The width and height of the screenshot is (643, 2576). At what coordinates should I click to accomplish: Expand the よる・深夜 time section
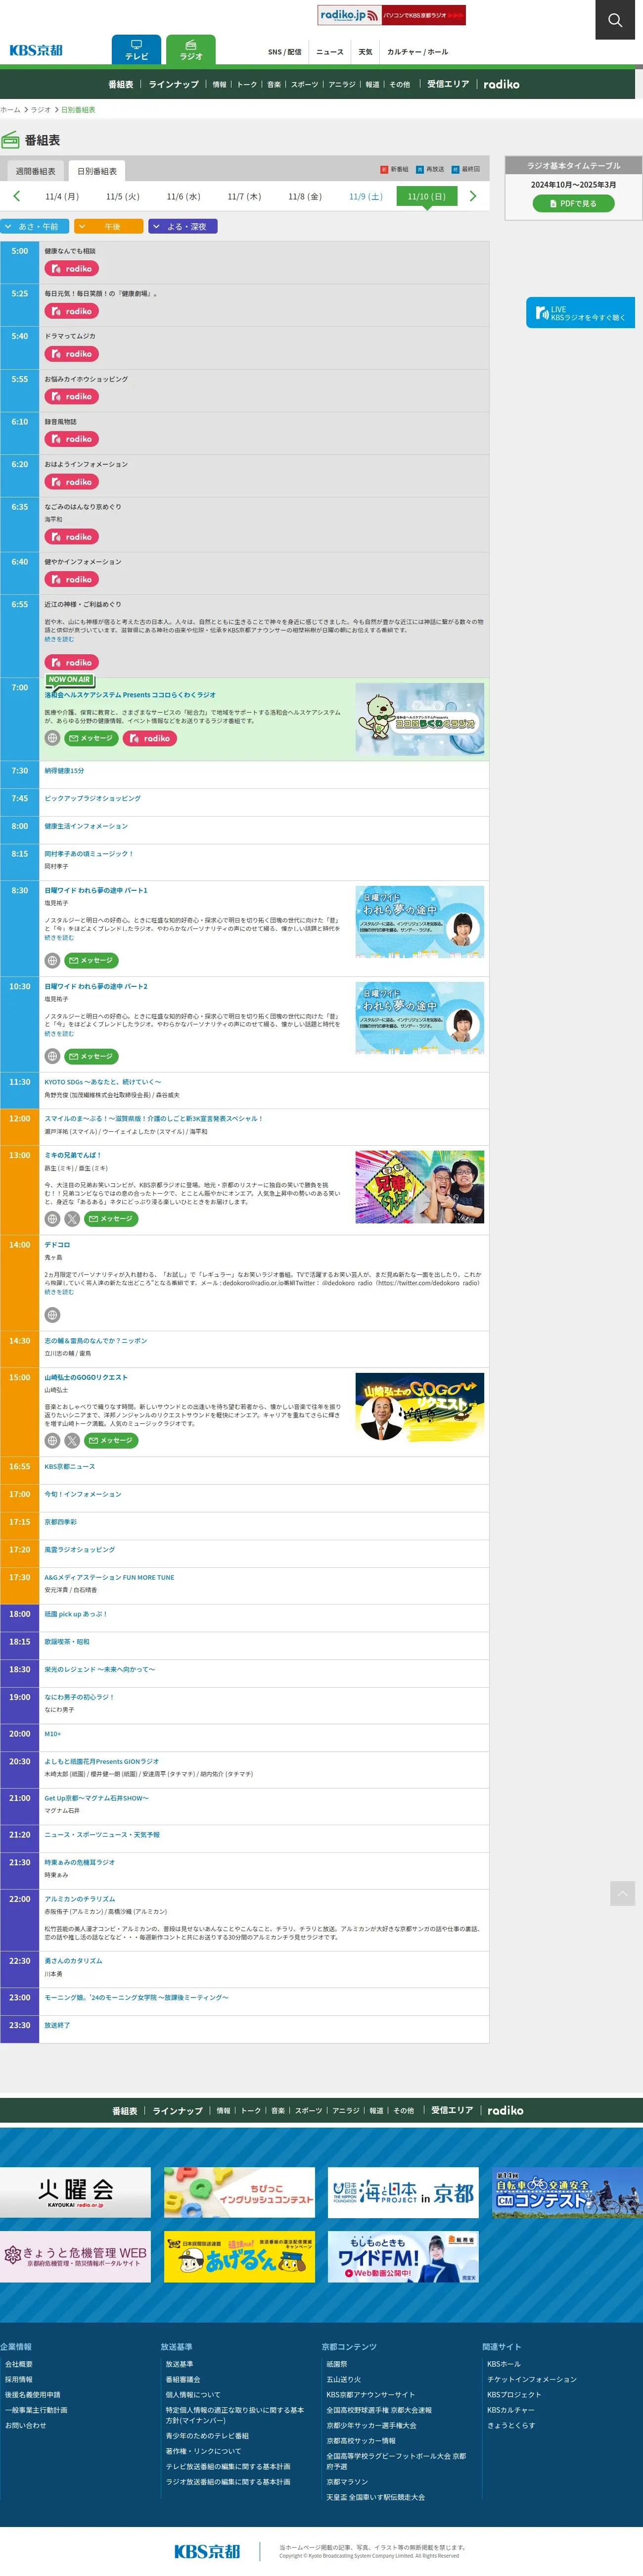(x=183, y=227)
